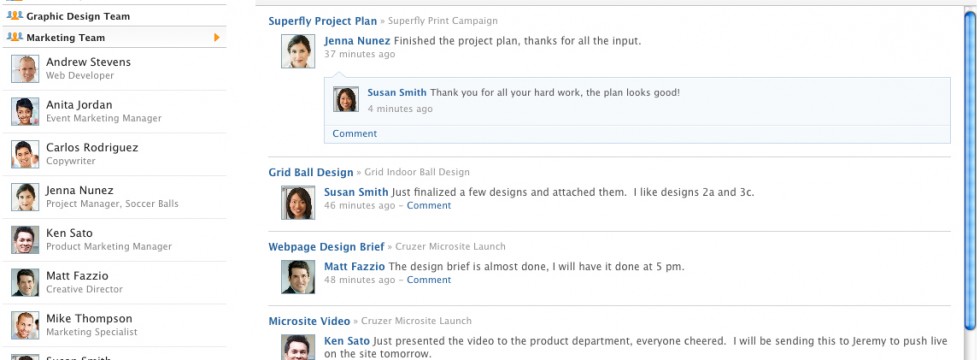Click Comment next to 48 minutes ago
This screenshot has width=980, height=360.
coord(429,280)
